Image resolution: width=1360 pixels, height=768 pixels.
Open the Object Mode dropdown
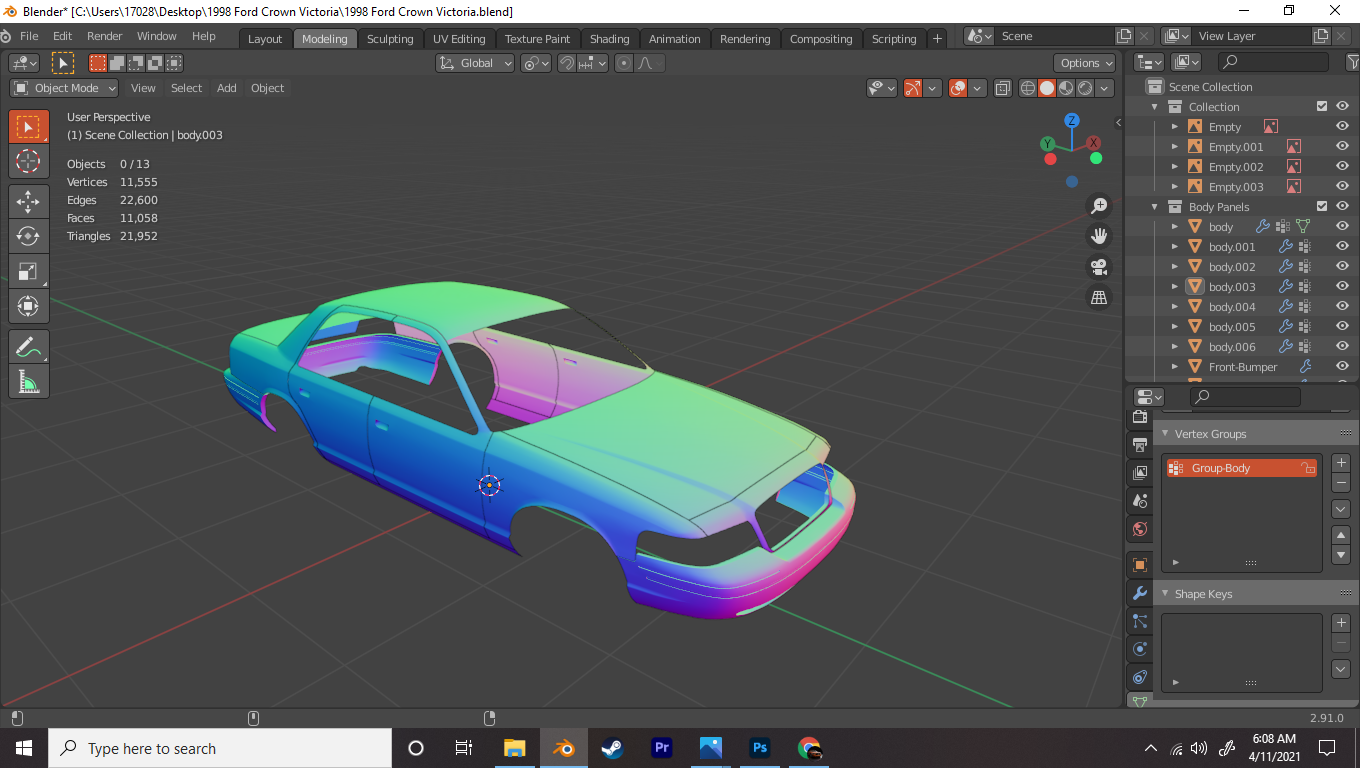tap(64, 88)
